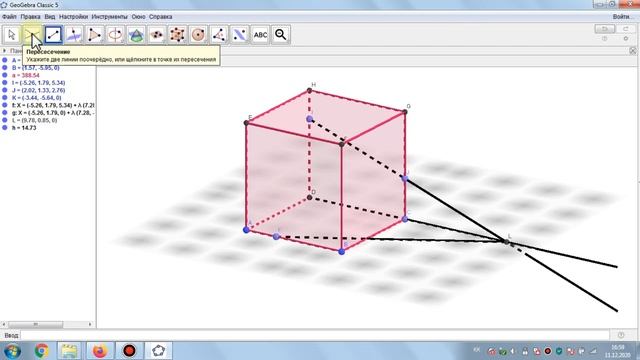Select the Move arrow tool
This screenshot has height=360, width=640.
(12, 35)
